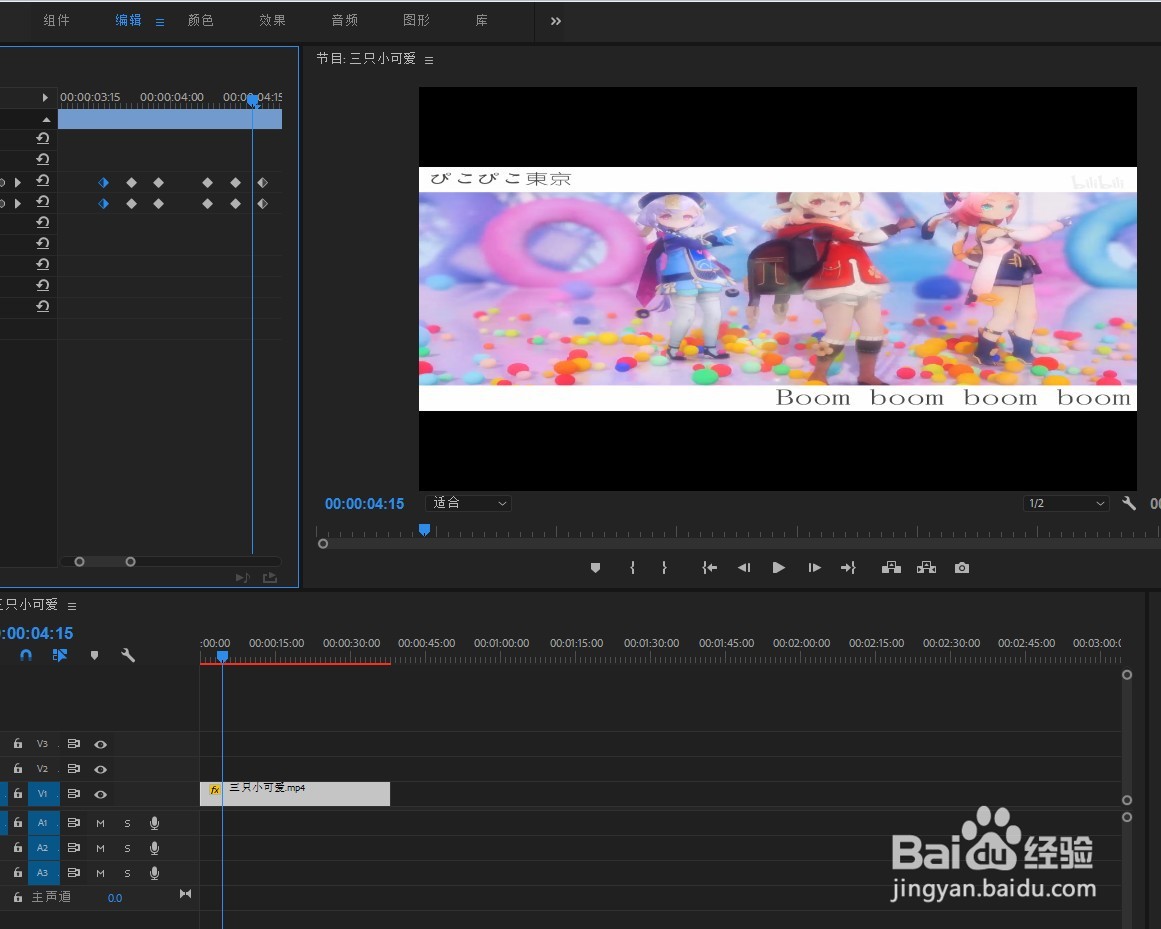
Task: Toggle sync lock for track V3
Action: [73, 744]
